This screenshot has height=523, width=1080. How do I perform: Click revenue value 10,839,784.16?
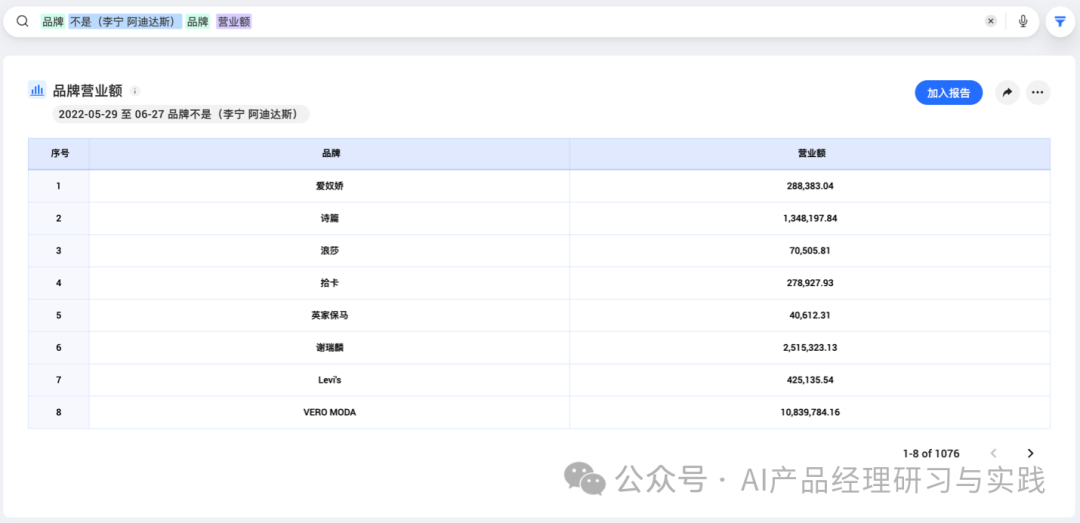point(811,412)
